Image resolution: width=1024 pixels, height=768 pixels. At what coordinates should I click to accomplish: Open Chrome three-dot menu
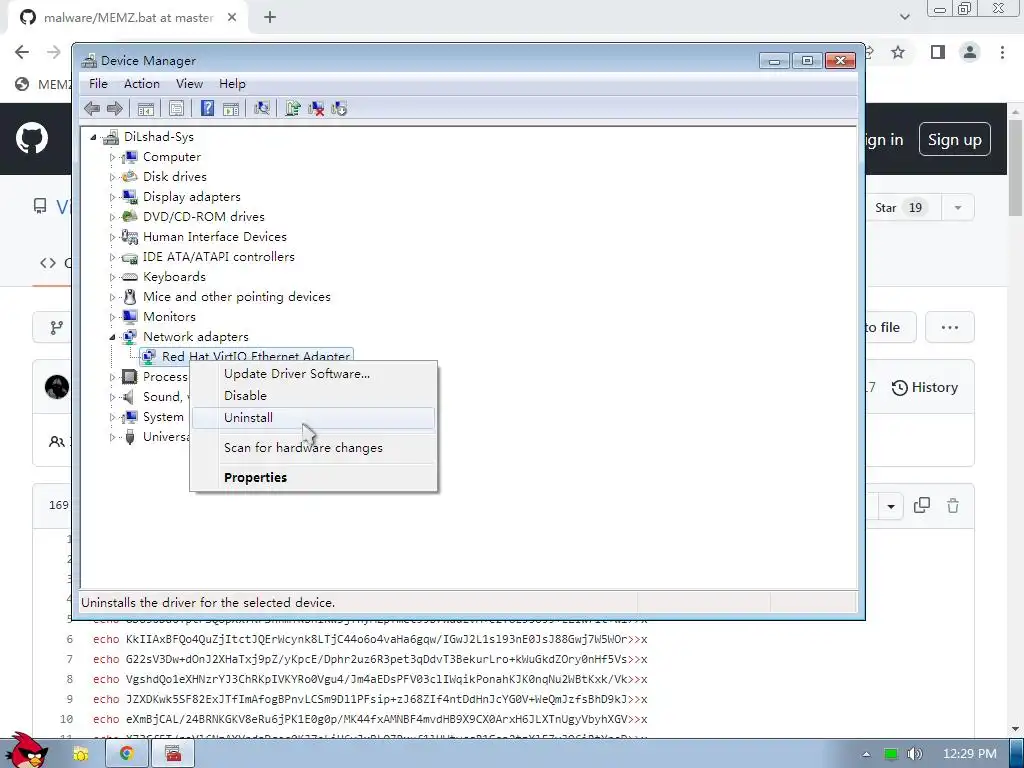pyautogui.click(x=1002, y=52)
